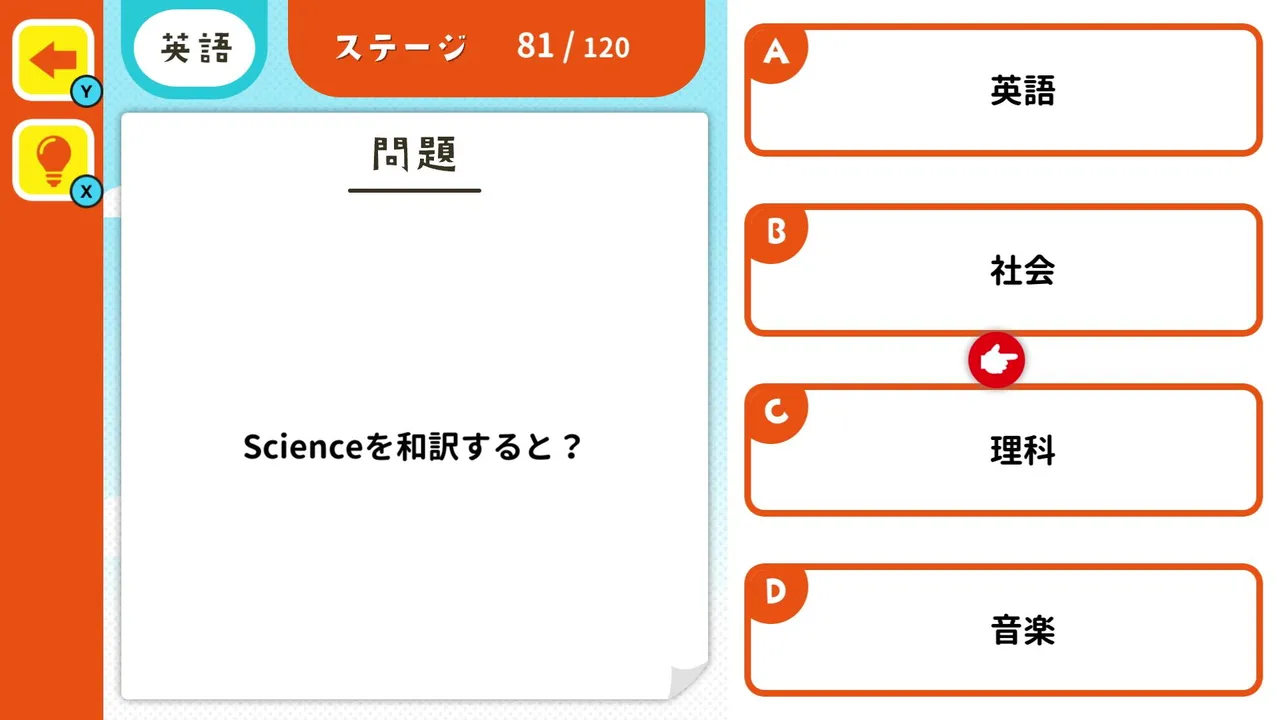The height and width of the screenshot is (720, 1280).
Task: Click the curled page corner
Action: point(688,678)
